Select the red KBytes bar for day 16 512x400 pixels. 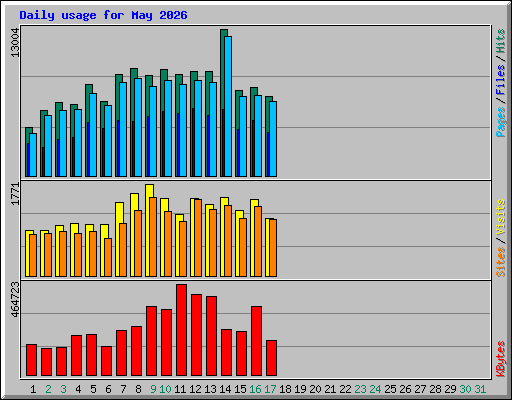coord(256,341)
